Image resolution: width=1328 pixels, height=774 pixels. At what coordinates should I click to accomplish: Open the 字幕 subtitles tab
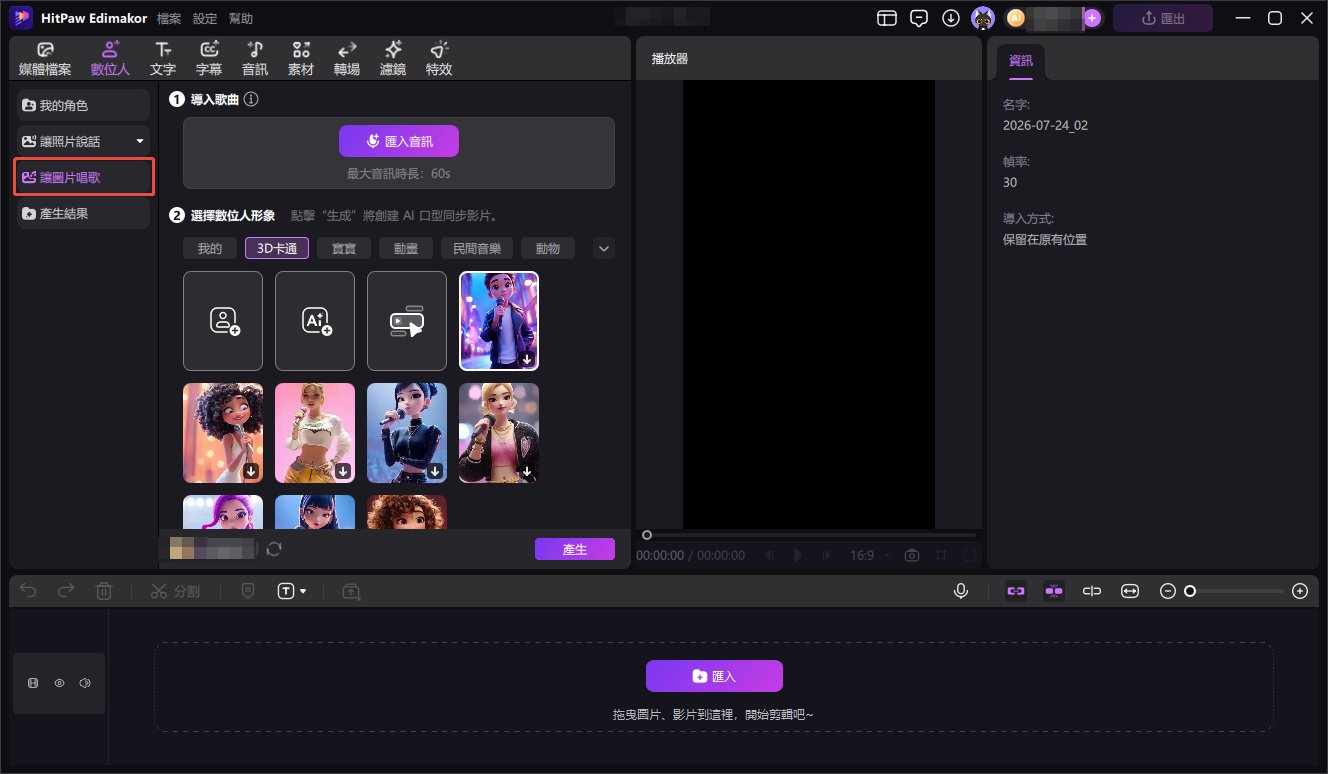coord(209,59)
